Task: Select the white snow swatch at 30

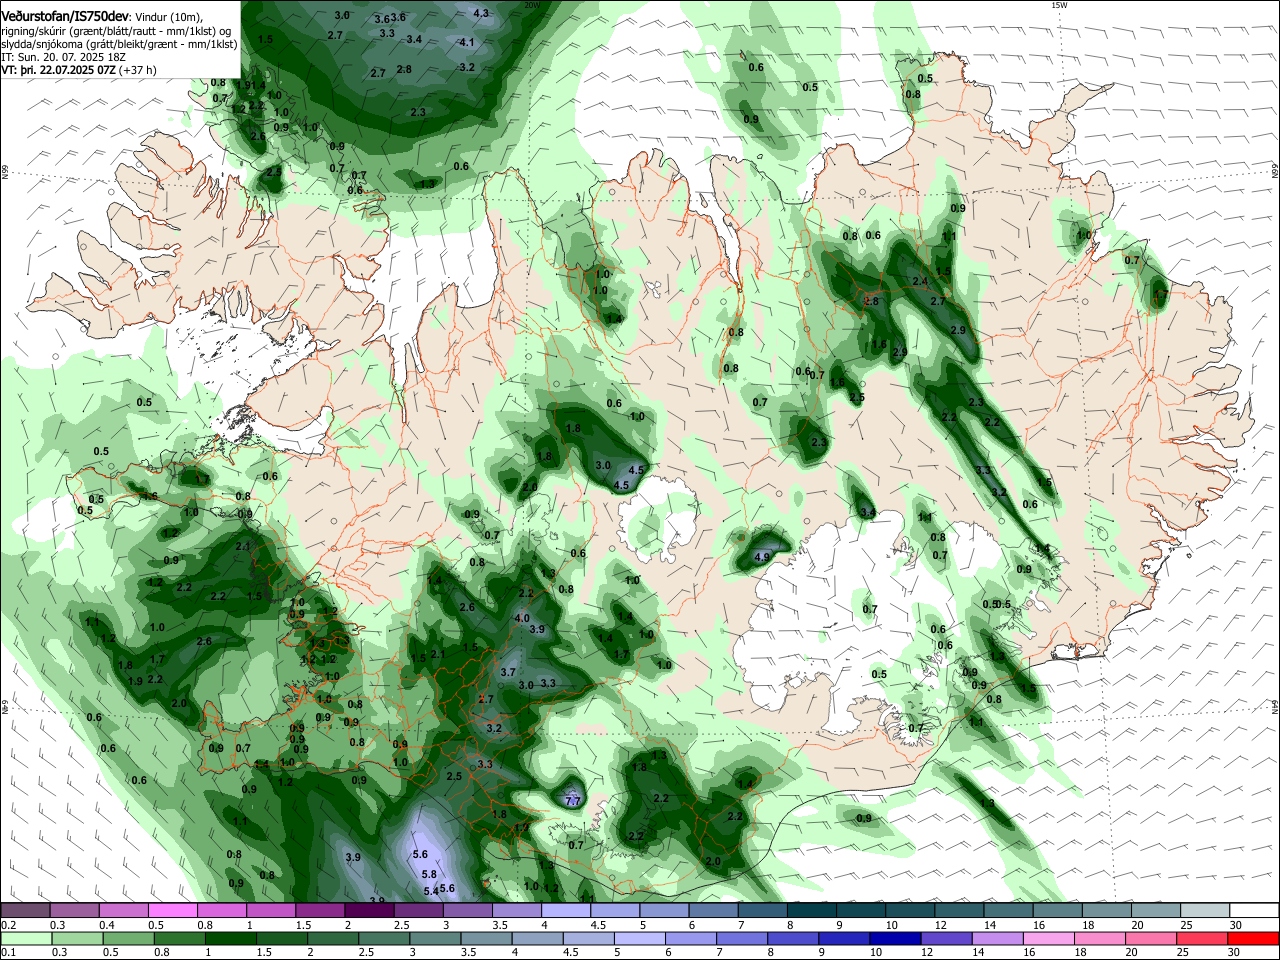Action: click(1254, 910)
